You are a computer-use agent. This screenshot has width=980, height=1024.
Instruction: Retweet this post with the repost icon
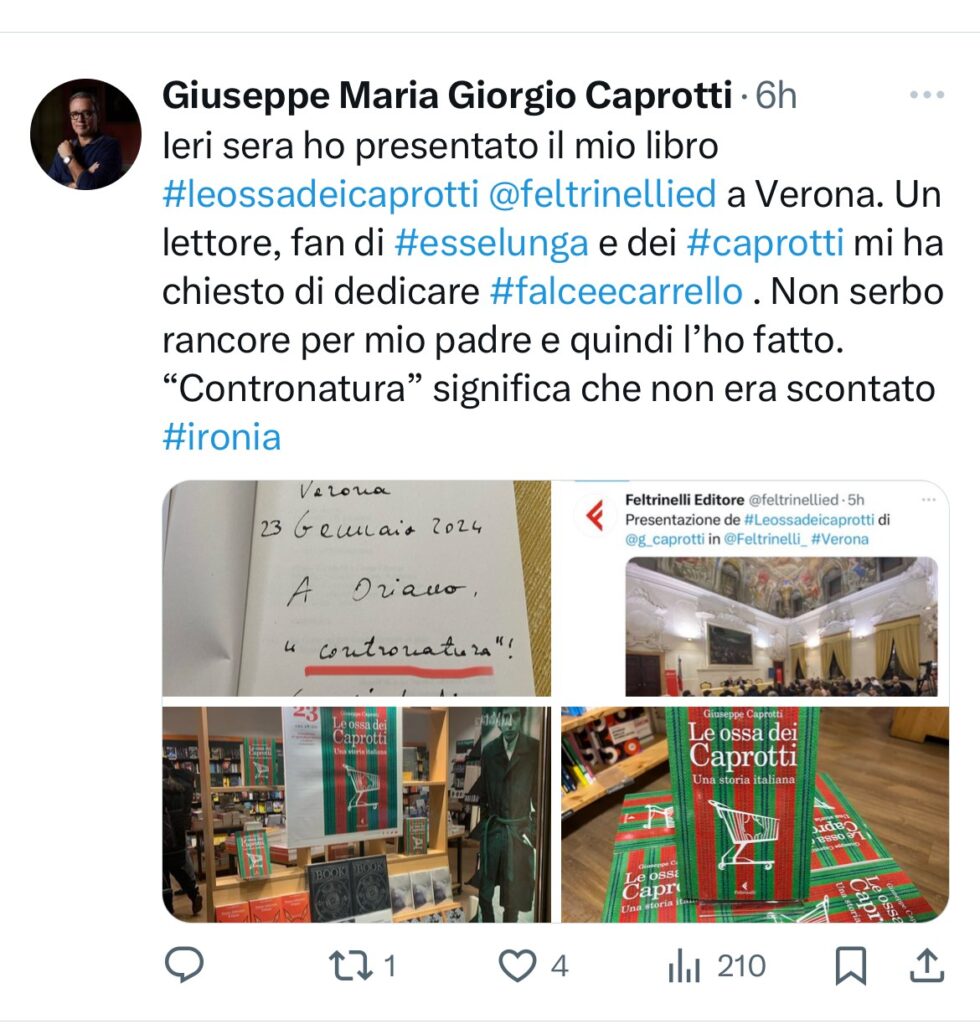pos(351,966)
